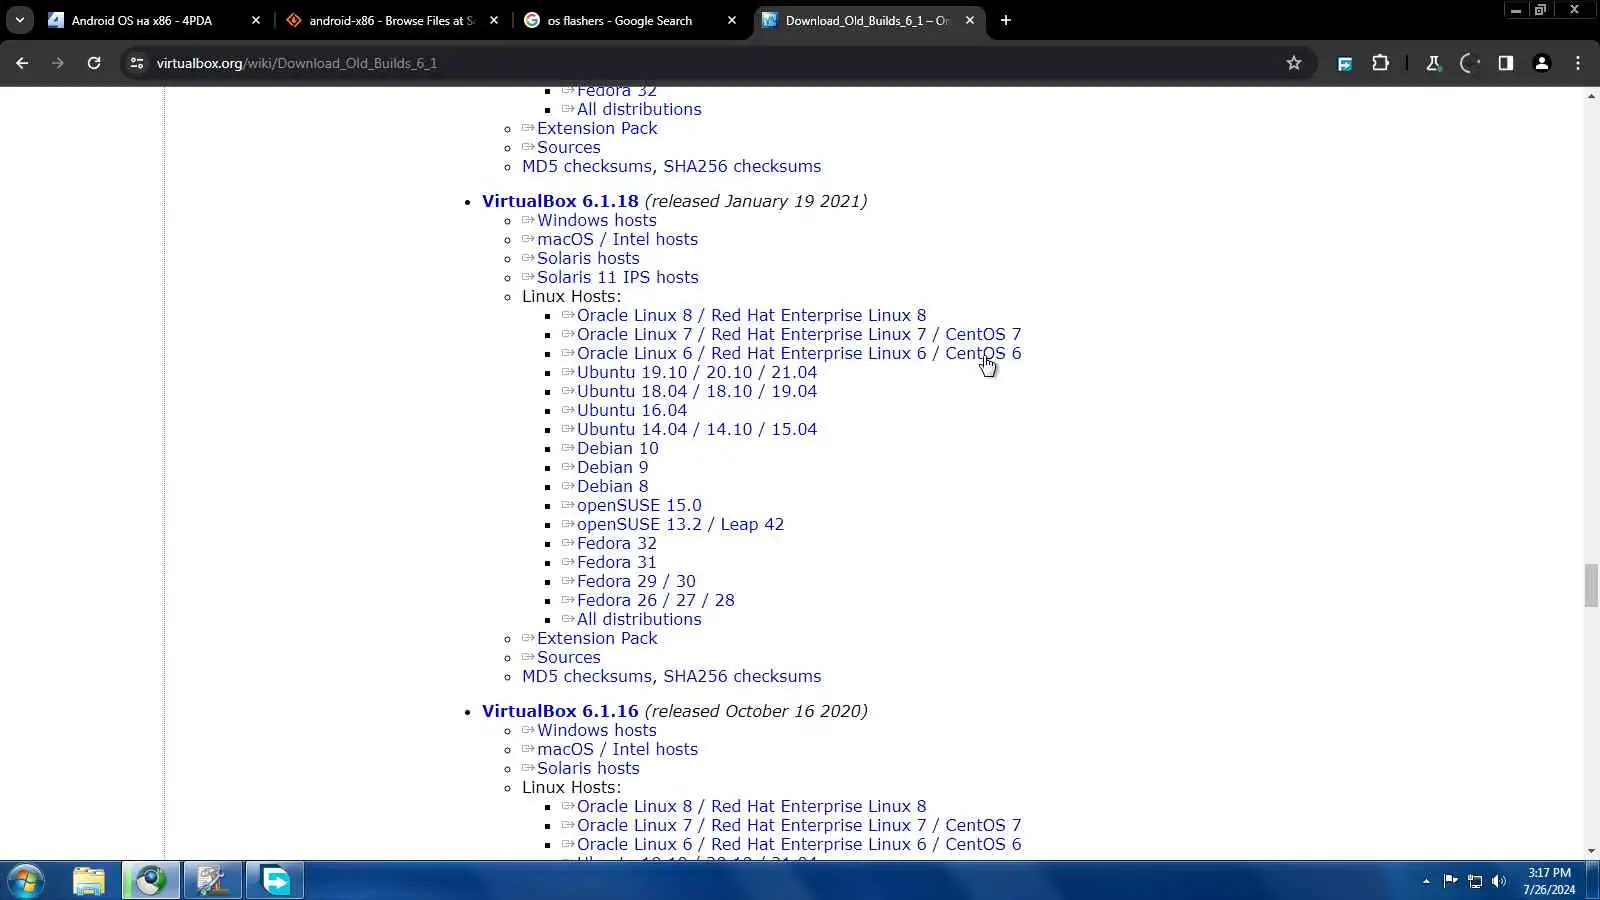Click the page scrollbar thumb
Viewport: 1600px width, 900px height.
pyautogui.click(x=1591, y=586)
